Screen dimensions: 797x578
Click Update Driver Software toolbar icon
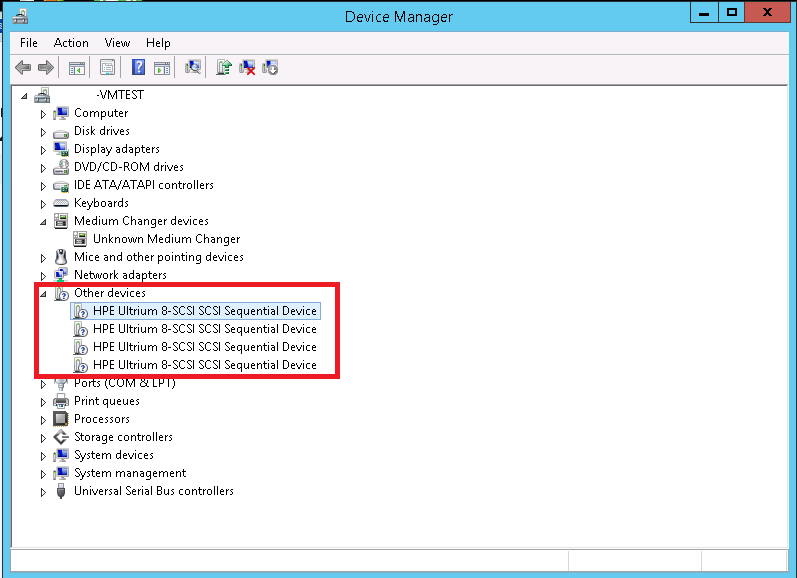point(224,67)
